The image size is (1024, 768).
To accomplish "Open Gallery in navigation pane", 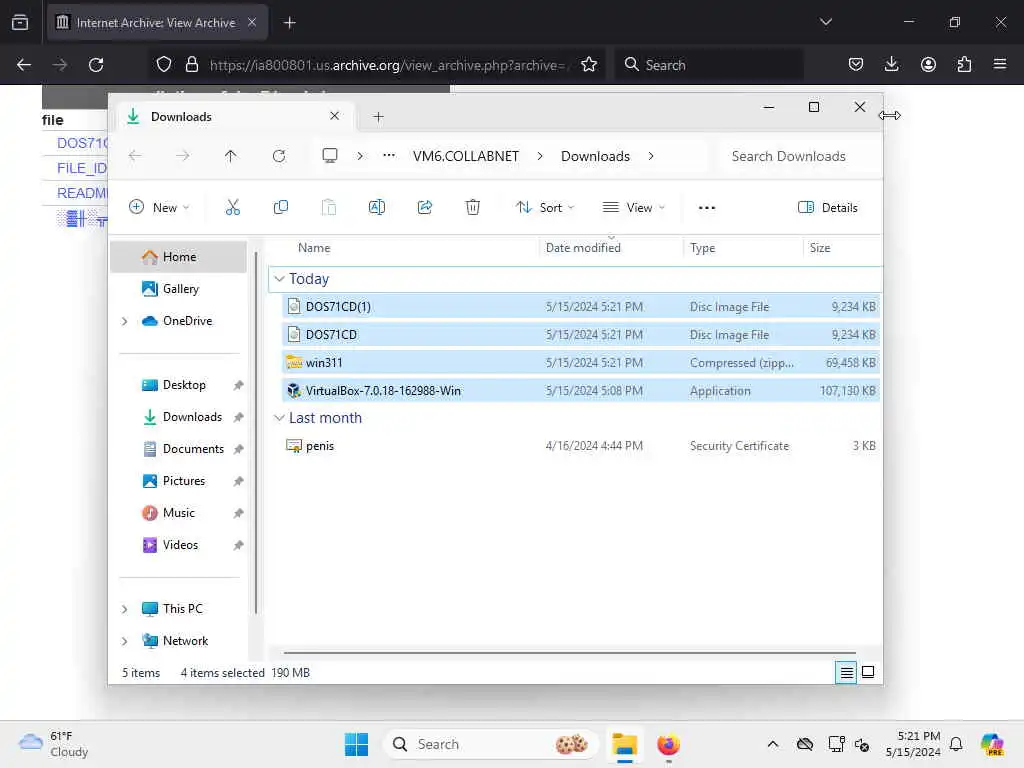I will (x=179, y=289).
